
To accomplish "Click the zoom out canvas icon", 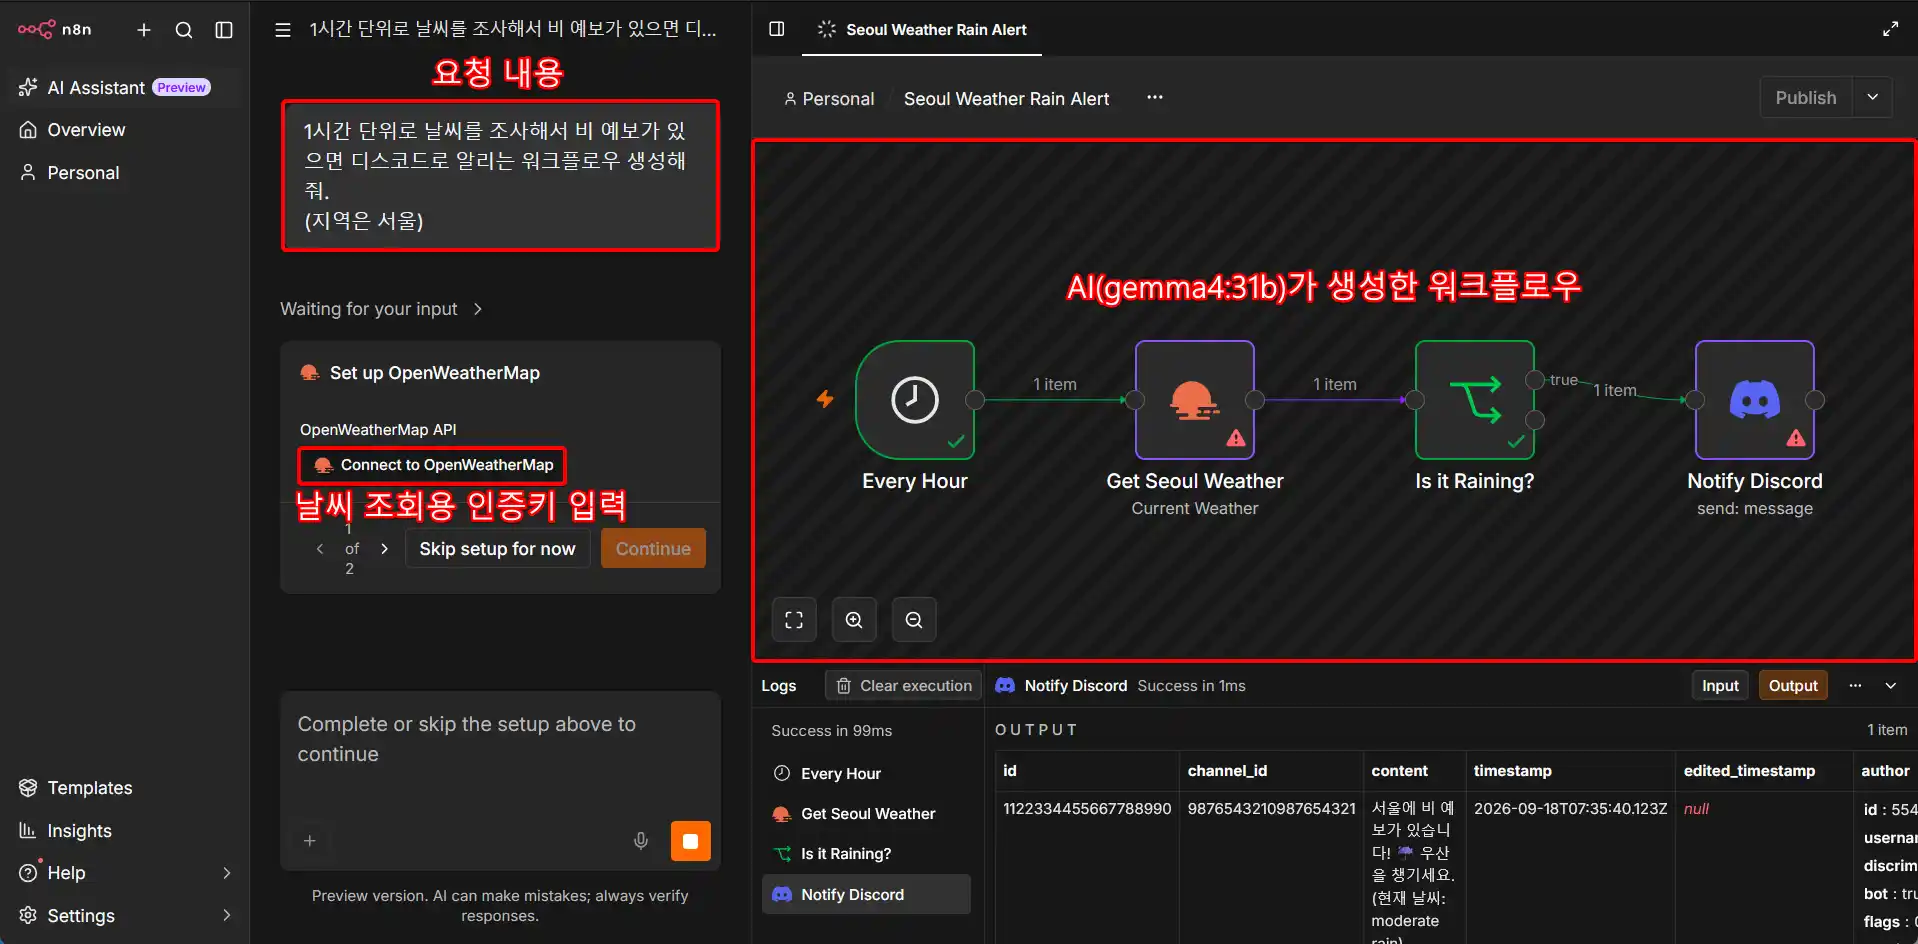I will [914, 620].
